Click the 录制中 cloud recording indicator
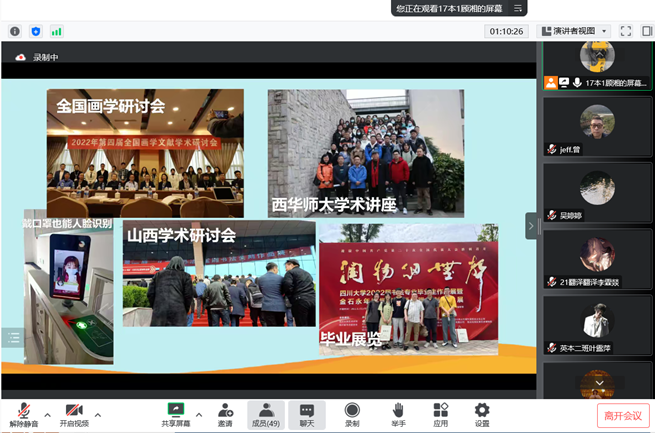 [x=37, y=57]
